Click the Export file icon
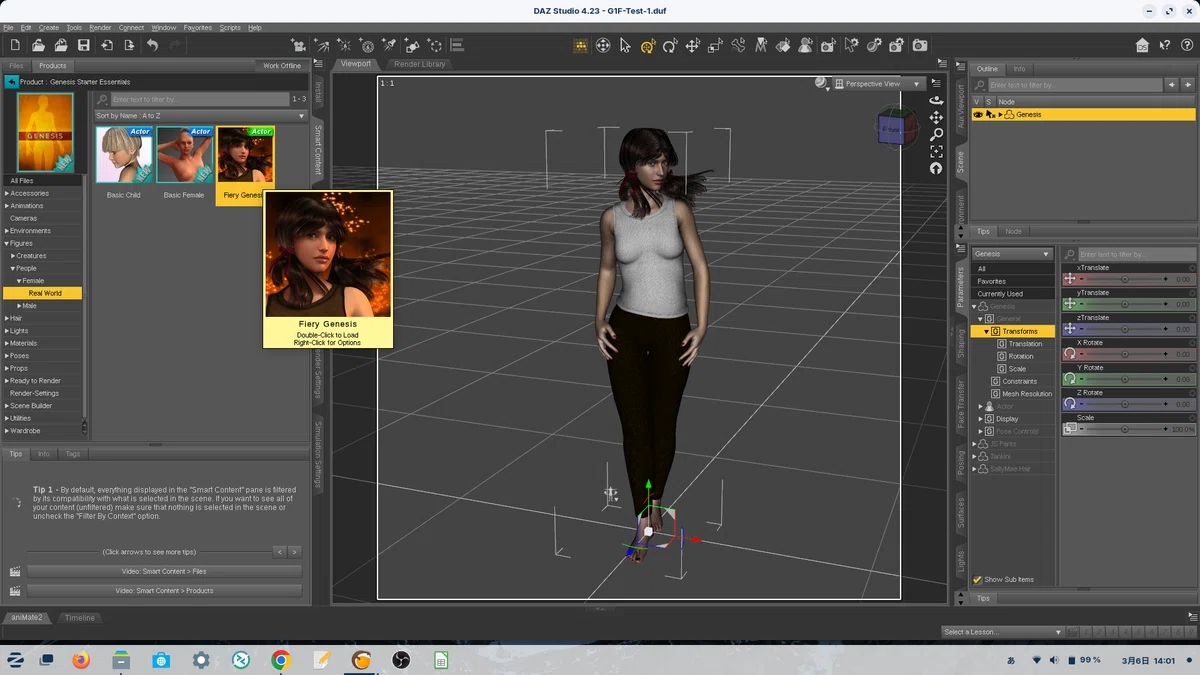Image resolution: width=1200 pixels, height=675 pixels. tap(129, 45)
